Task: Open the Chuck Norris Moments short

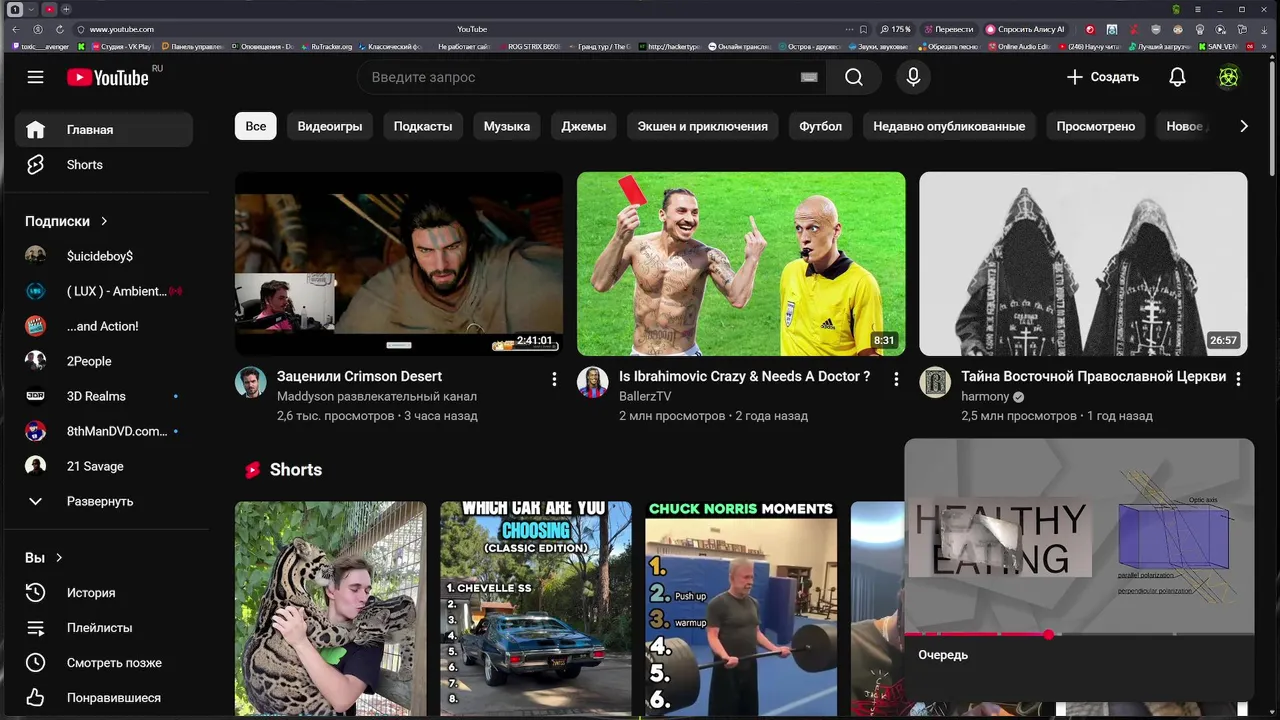Action: (x=741, y=609)
